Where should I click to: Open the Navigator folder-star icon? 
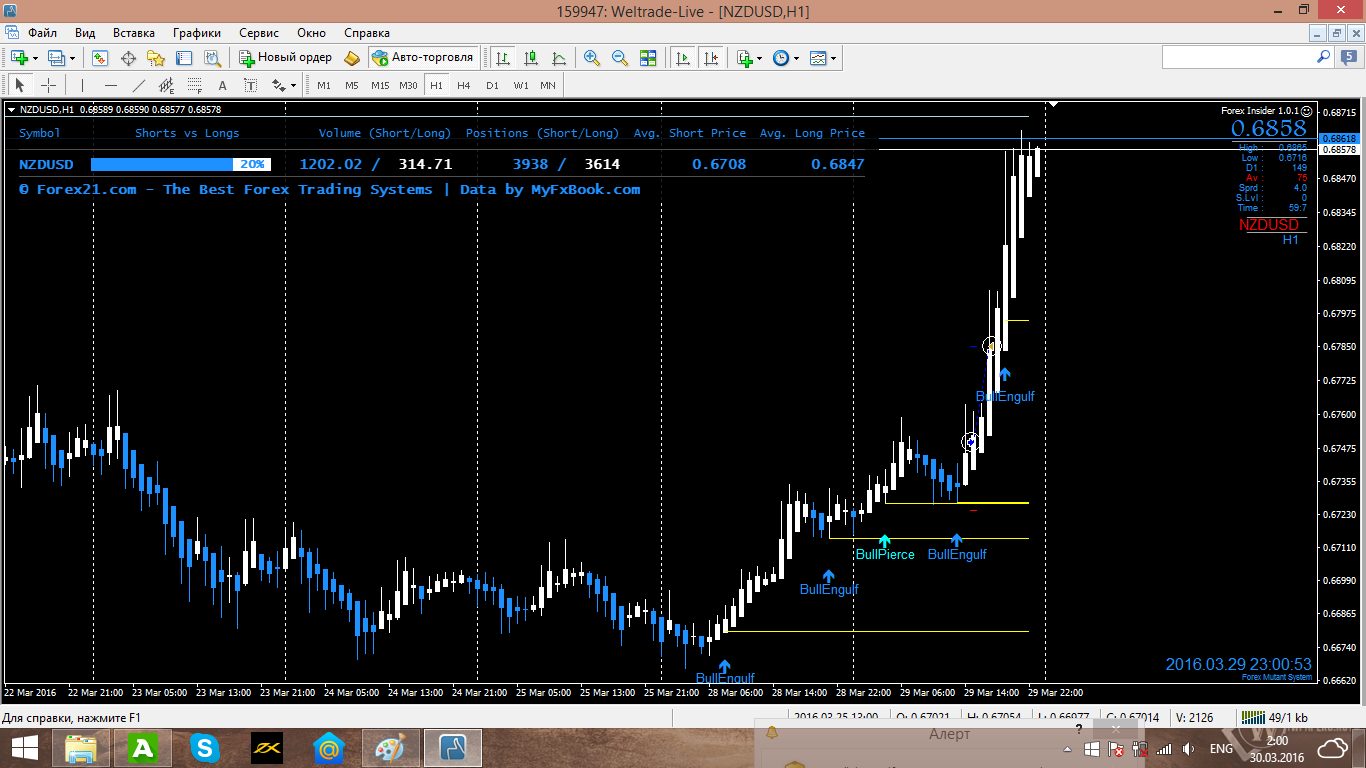point(156,58)
